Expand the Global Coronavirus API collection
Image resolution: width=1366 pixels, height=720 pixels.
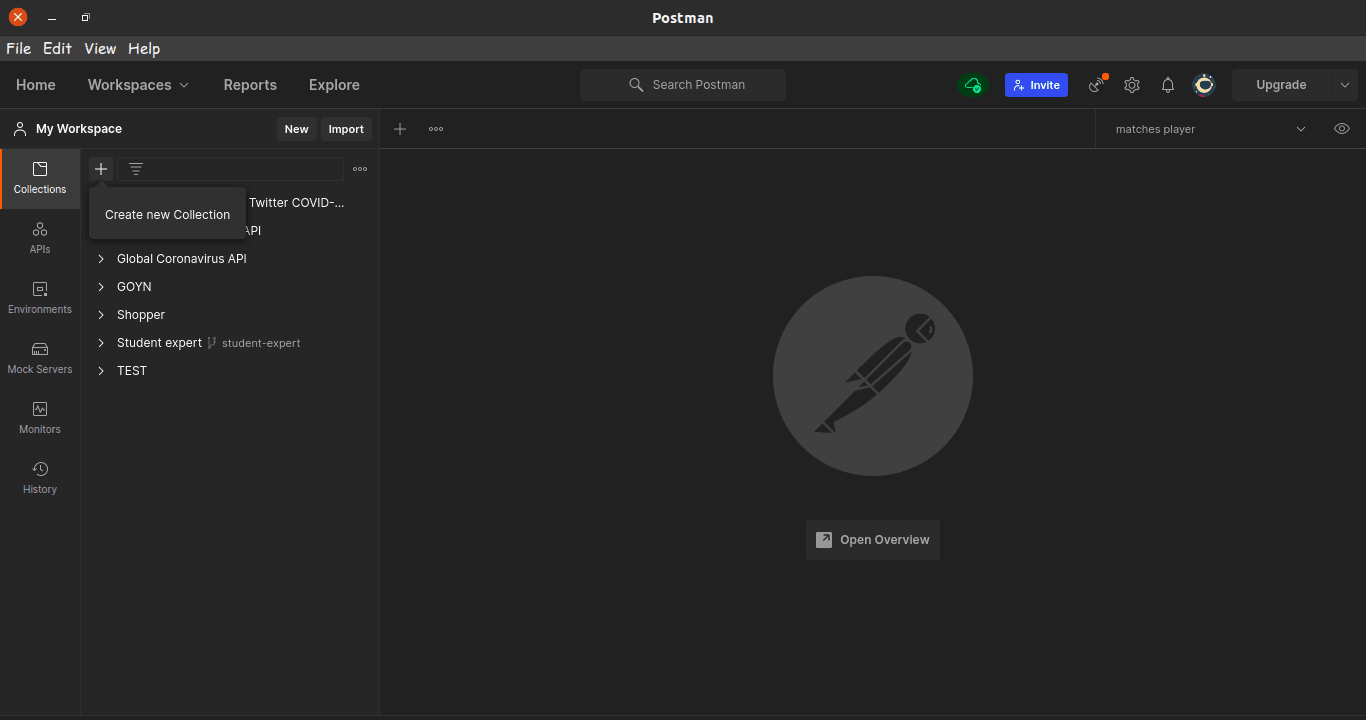(101, 259)
